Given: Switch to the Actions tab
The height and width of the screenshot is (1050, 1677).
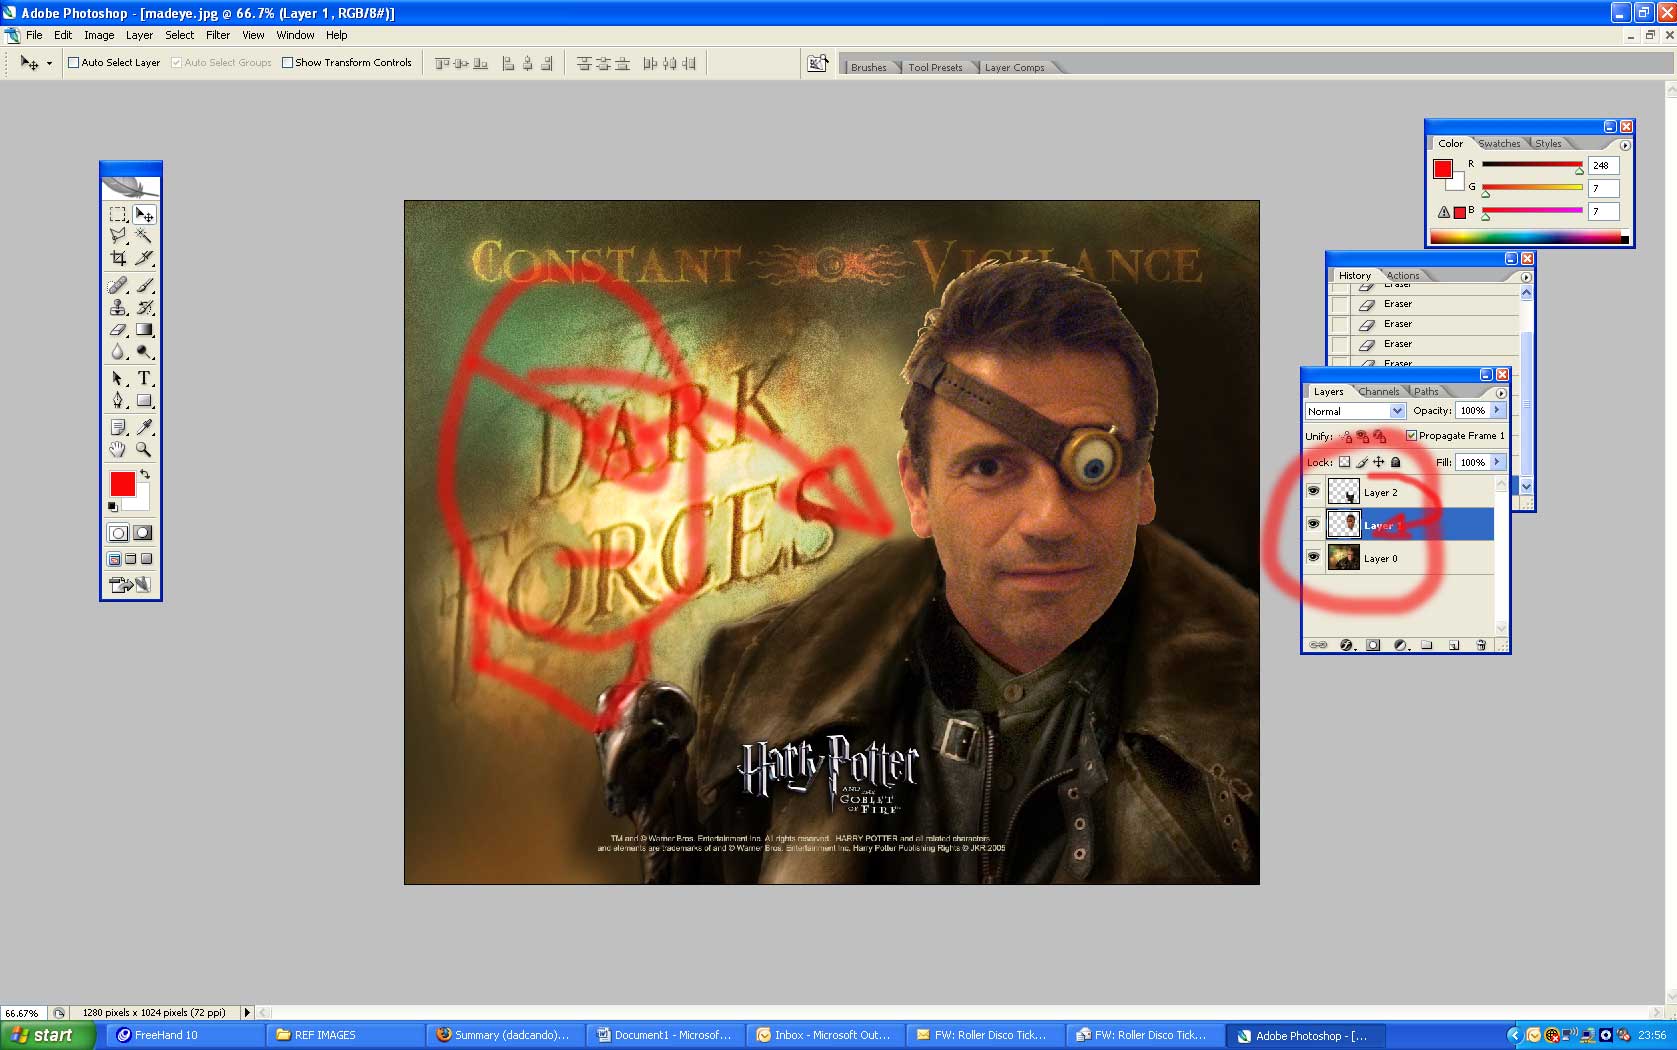Looking at the screenshot, I should [1403, 275].
